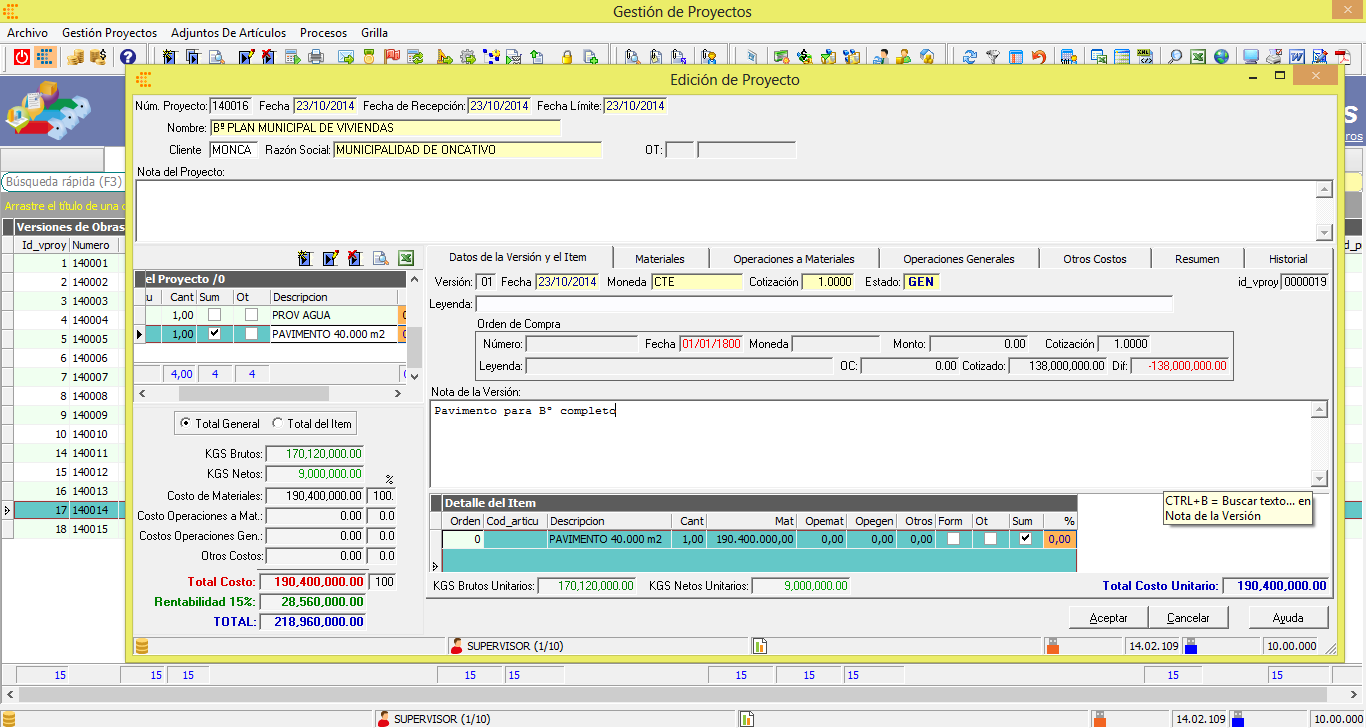Uncheck Sum checkbox in Detalle del Item row
The height and width of the screenshot is (728, 1366).
point(1025,539)
